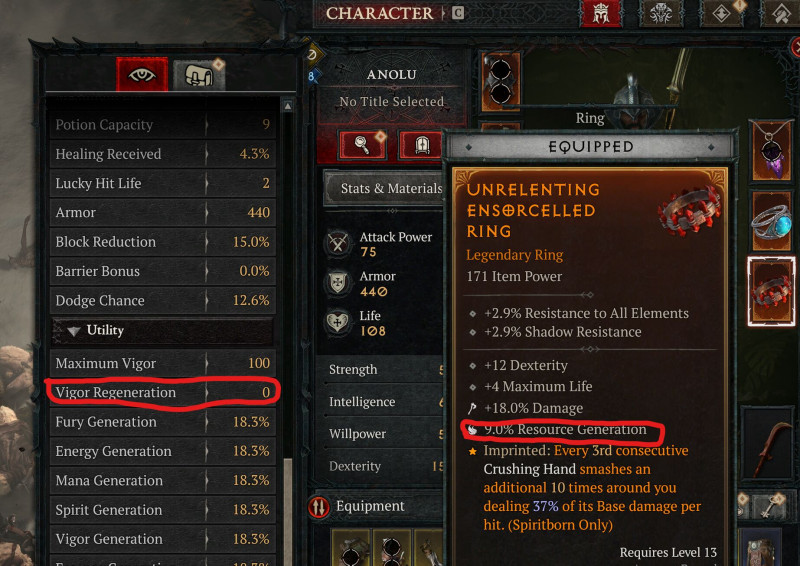This screenshot has width=800, height=566.
Task: Expand the Maximum Vigor stat row
Action: tap(163, 363)
